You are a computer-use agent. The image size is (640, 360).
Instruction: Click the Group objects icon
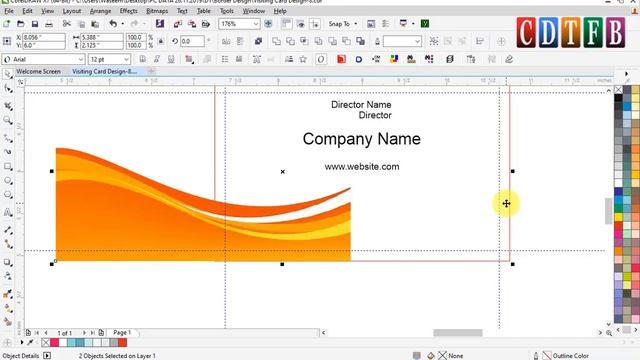(x=434, y=41)
